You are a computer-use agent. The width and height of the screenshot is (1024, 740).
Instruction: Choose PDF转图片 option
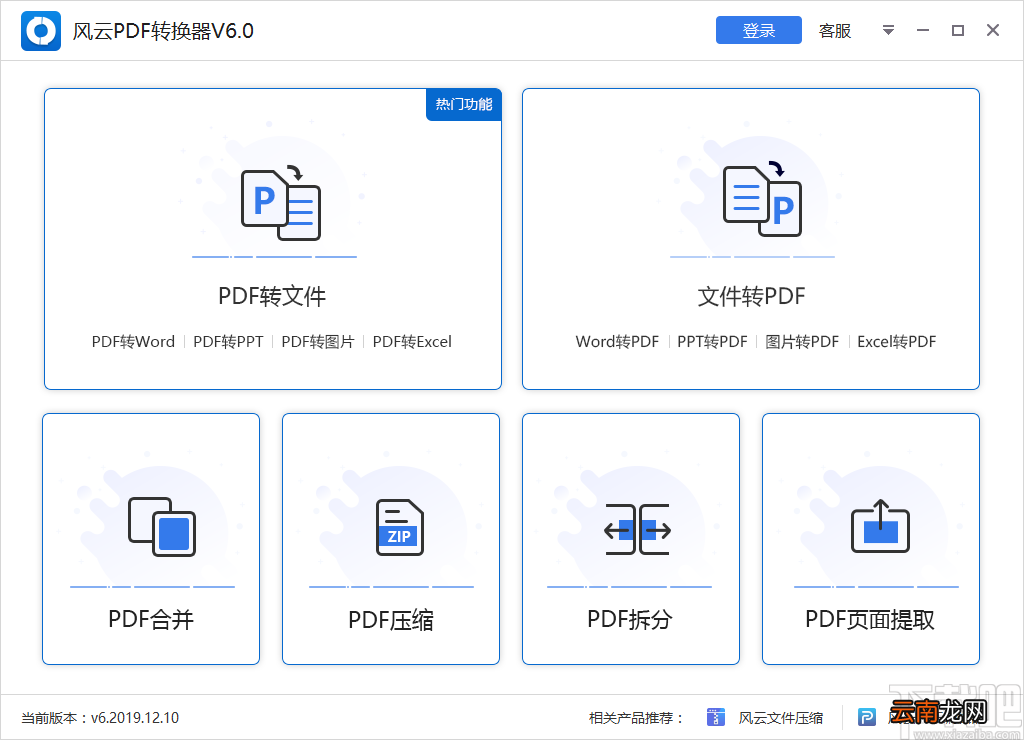coord(317,342)
